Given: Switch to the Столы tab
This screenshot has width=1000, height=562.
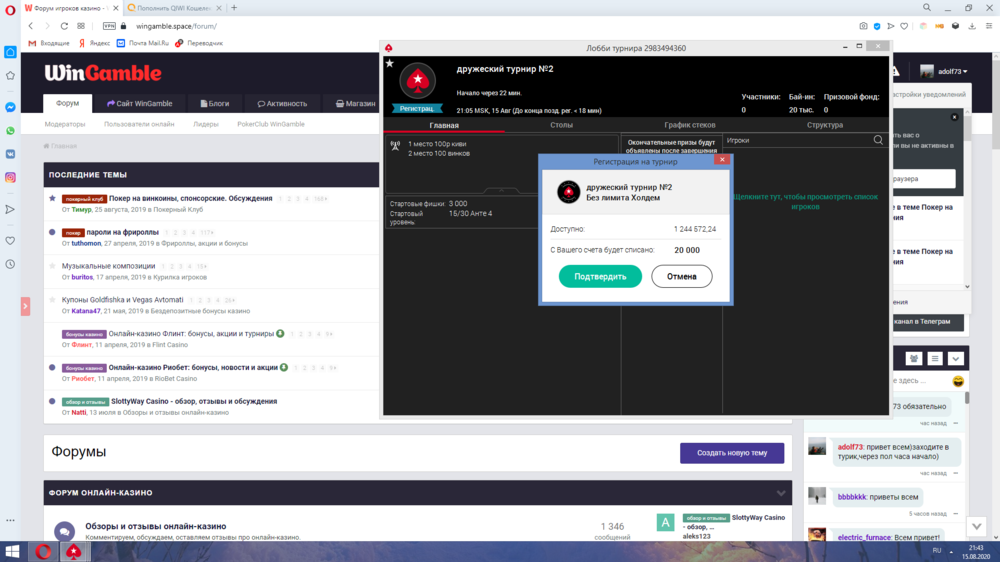Looking at the screenshot, I should [x=561, y=125].
